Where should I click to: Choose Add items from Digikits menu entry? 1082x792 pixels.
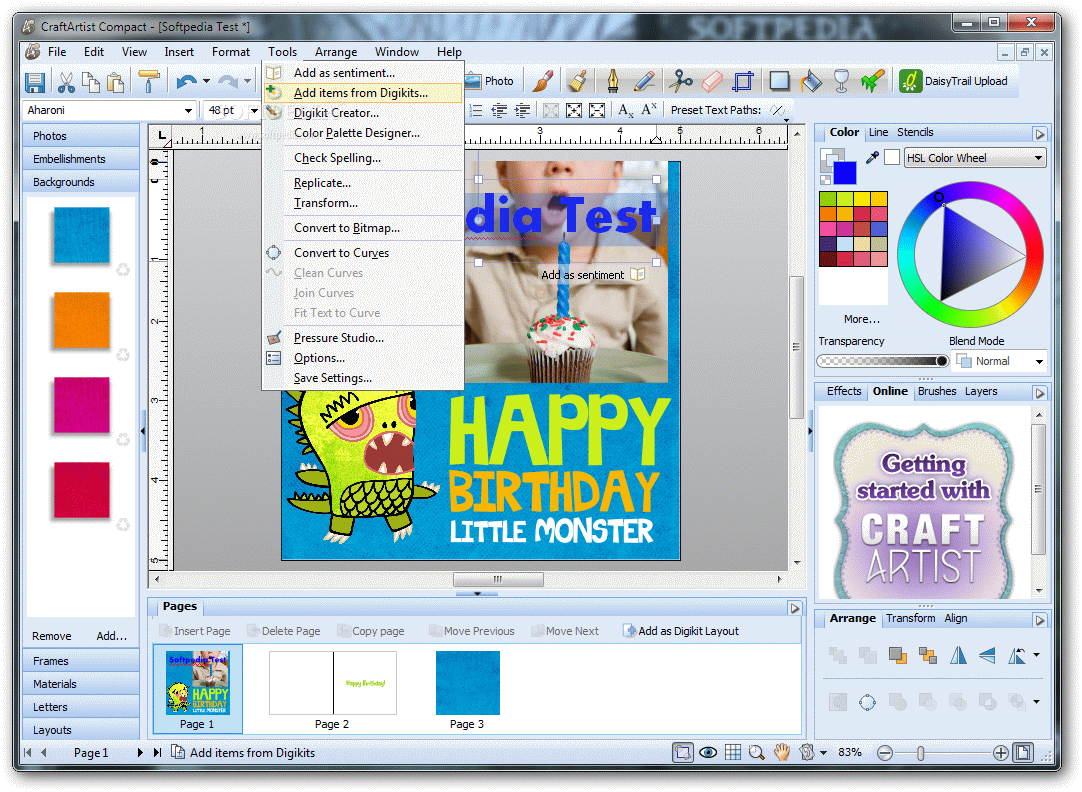[363, 92]
